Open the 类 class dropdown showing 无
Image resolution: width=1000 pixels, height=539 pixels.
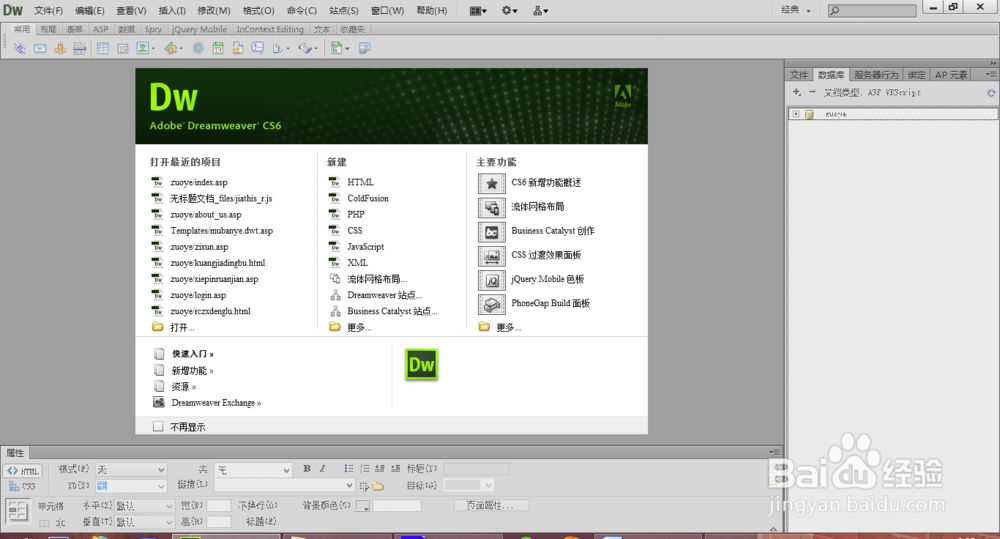[253, 470]
